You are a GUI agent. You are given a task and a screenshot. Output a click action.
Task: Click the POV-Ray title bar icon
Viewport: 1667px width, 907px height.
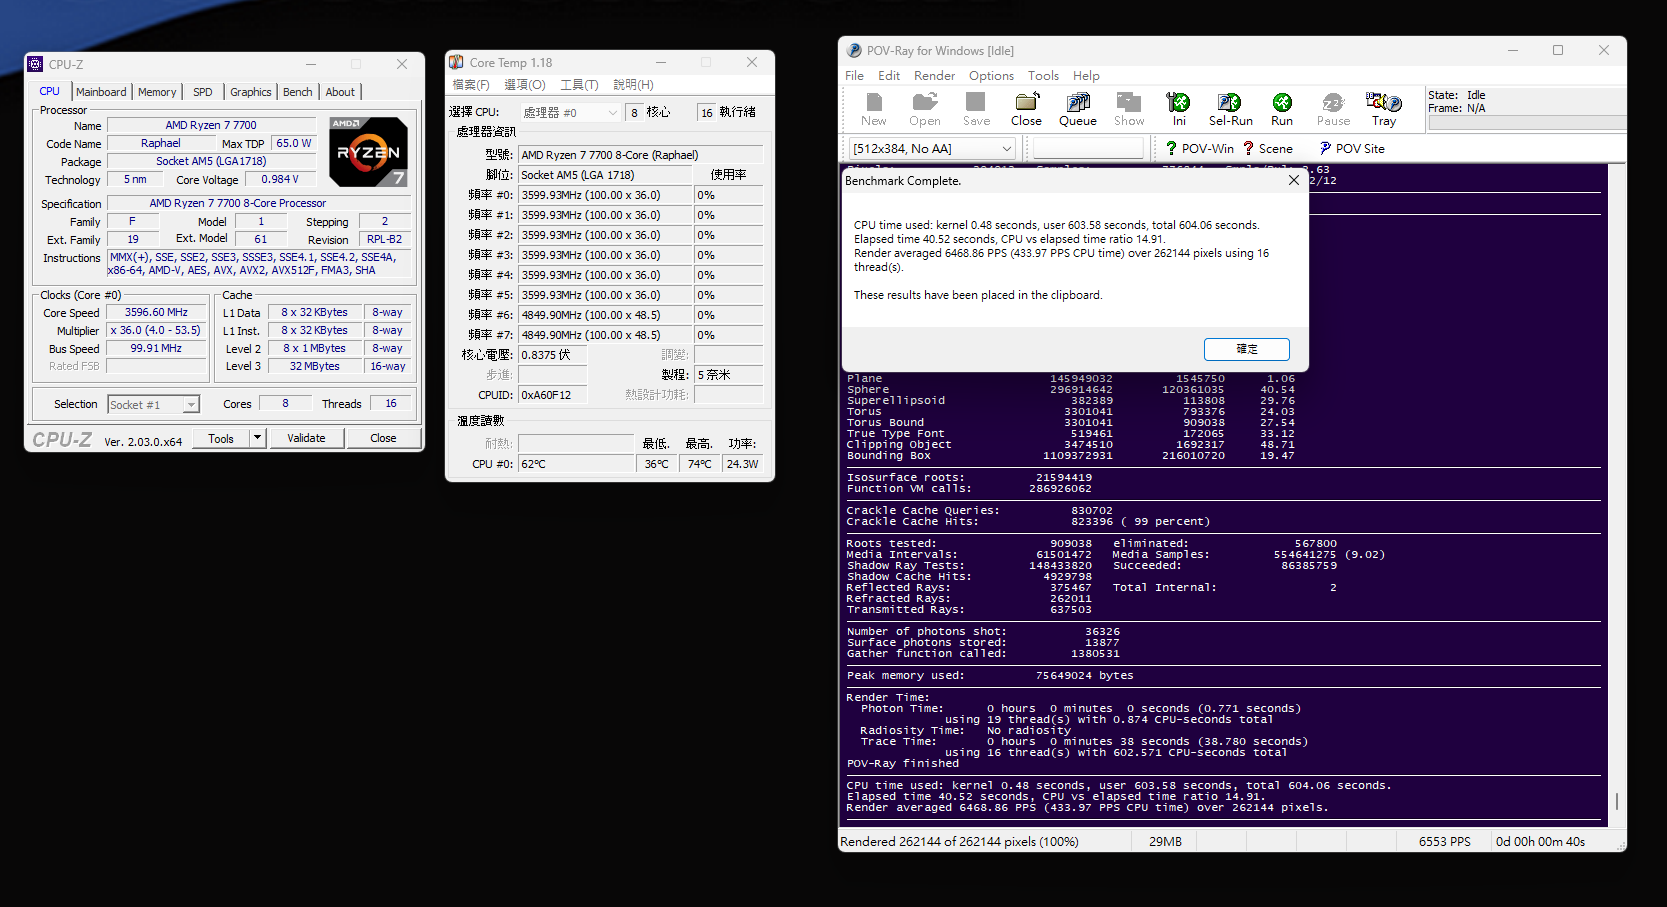854,50
